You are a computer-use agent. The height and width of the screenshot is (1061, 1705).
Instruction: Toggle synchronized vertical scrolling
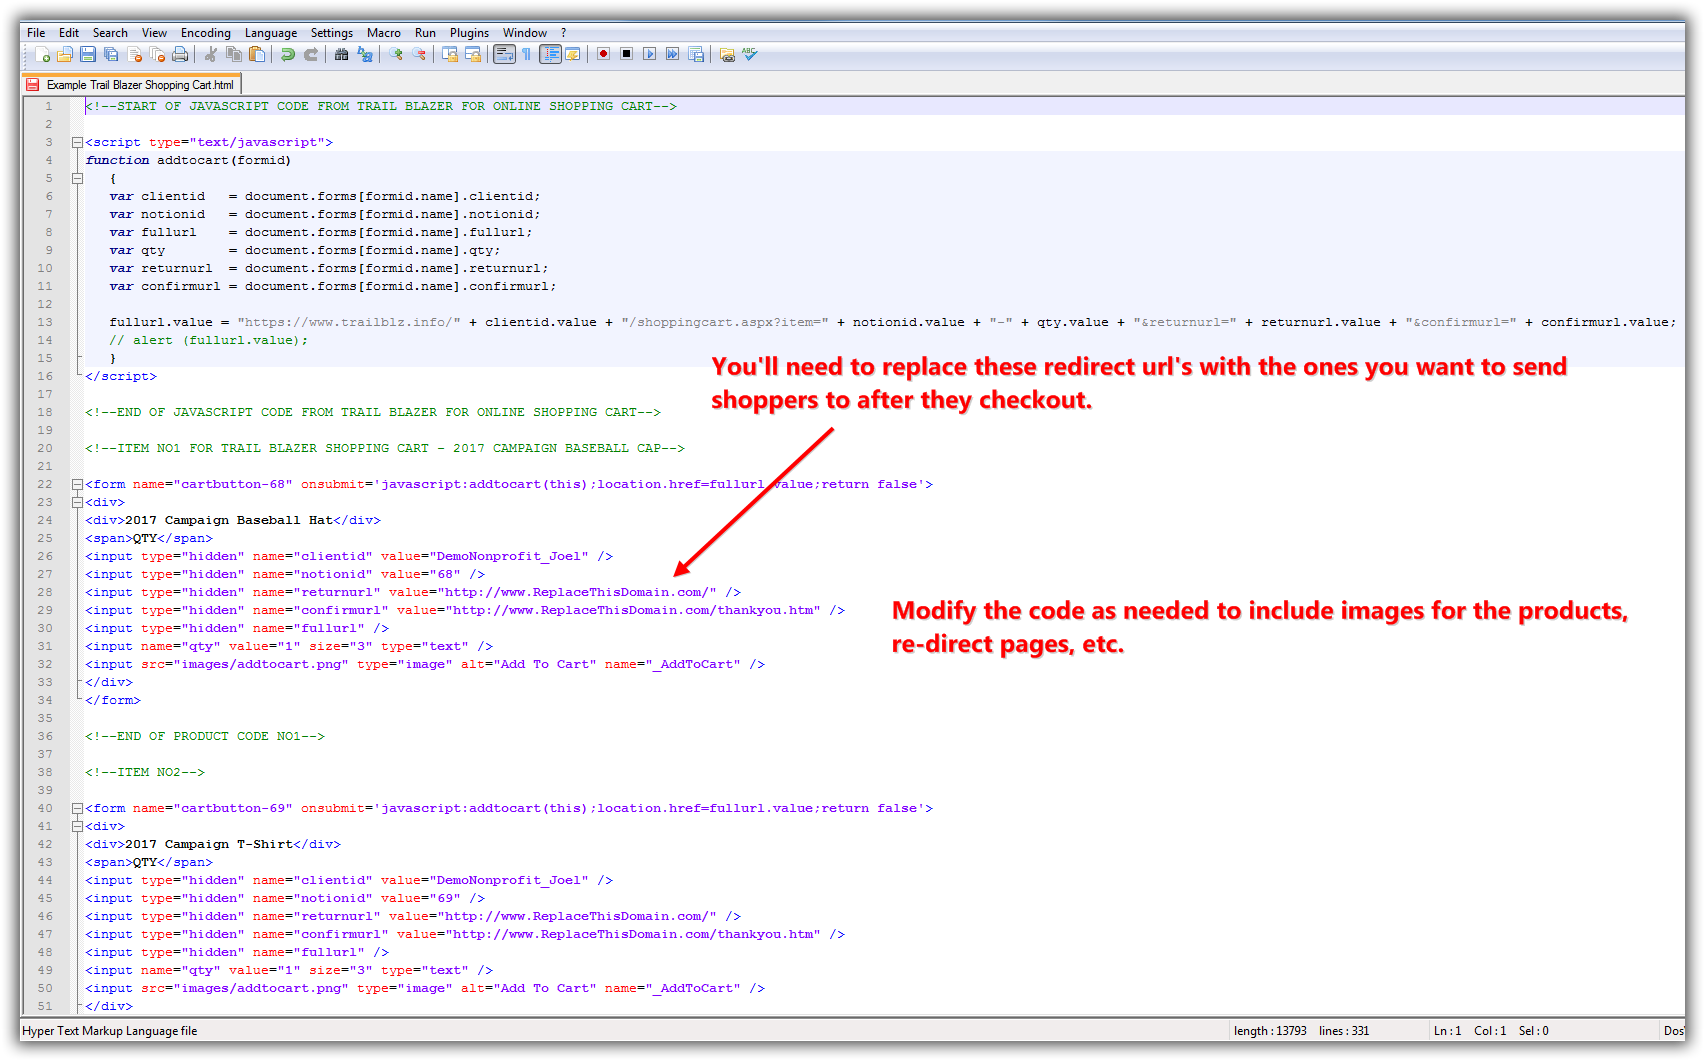[x=449, y=55]
